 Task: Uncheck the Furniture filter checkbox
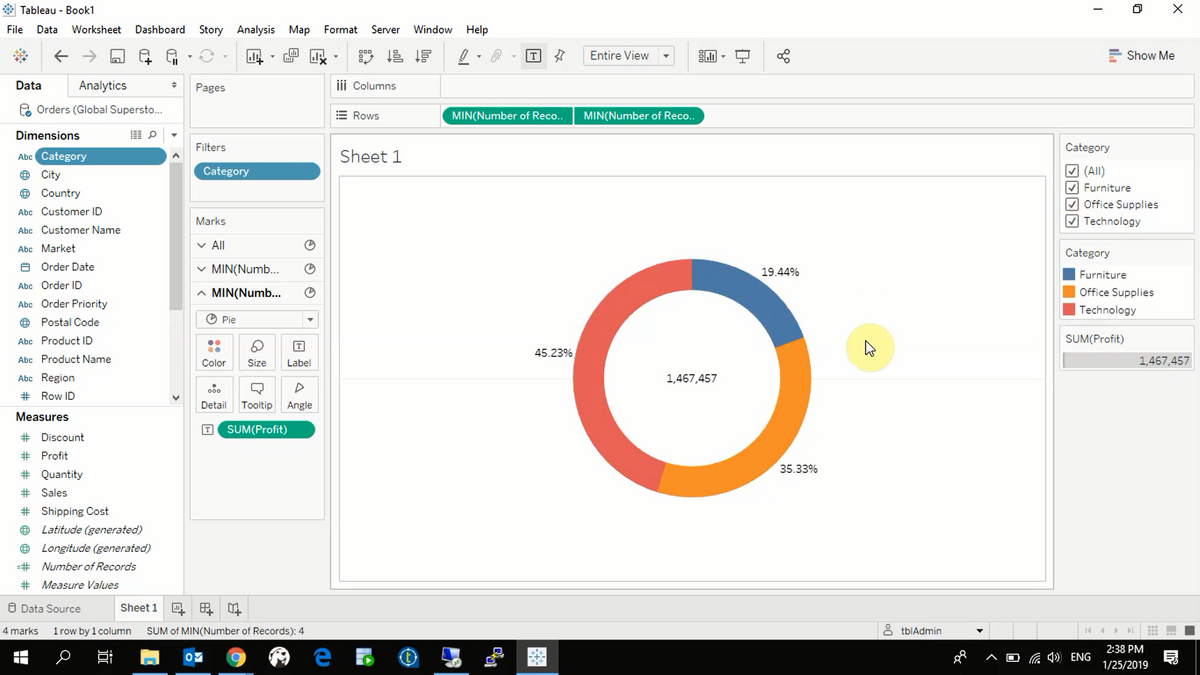tap(1072, 188)
